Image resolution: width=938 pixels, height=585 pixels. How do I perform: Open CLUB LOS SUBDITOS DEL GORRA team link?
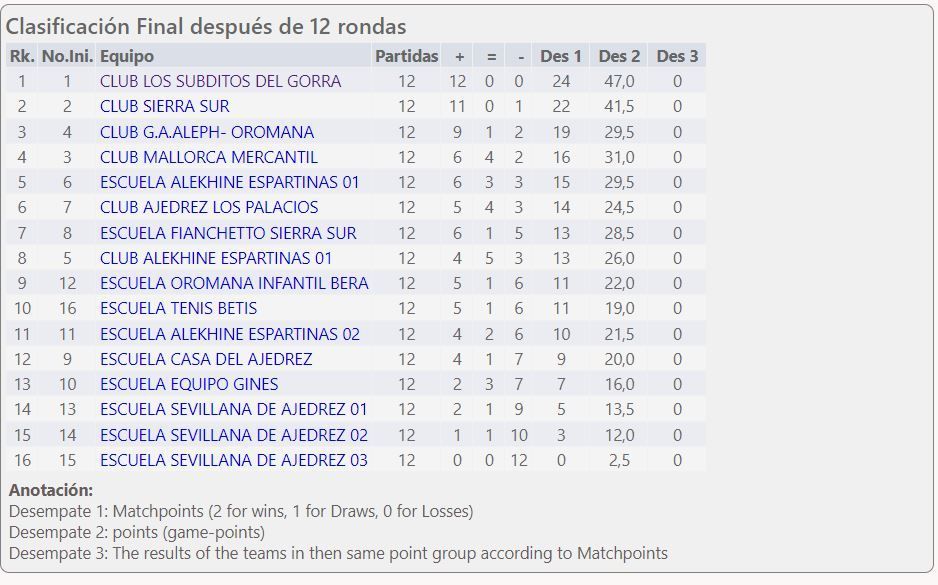[220, 81]
